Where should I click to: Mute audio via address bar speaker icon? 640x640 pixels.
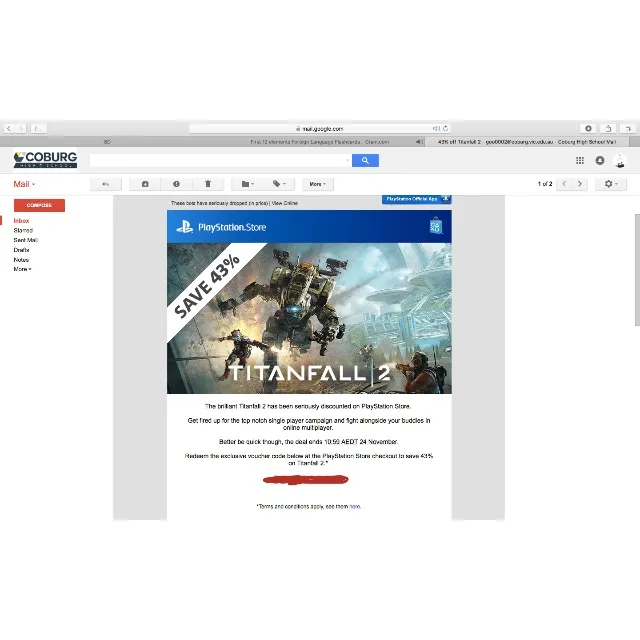(436, 128)
